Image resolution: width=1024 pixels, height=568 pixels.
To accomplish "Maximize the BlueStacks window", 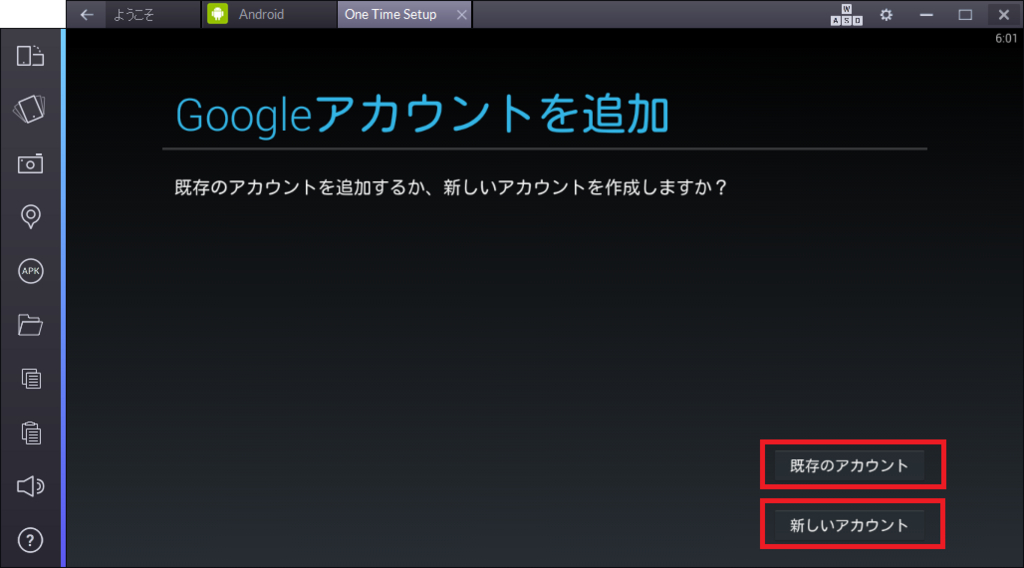I will [x=965, y=14].
